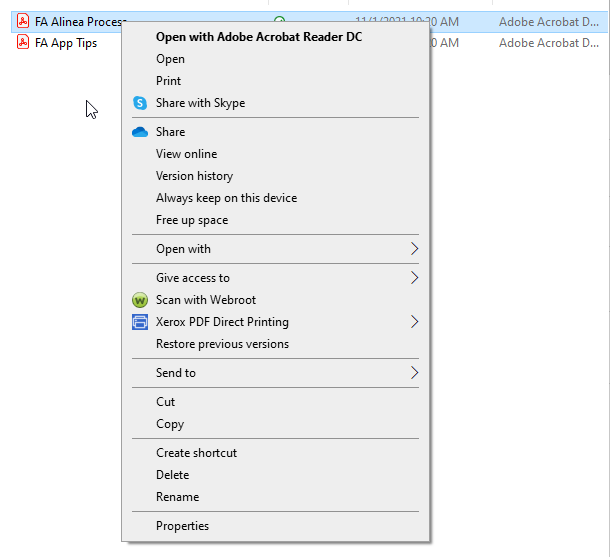The height and width of the screenshot is (557, 610).
Task: Click the green Webroot icon
Action: pyautogui.click(x=140, y=300)
